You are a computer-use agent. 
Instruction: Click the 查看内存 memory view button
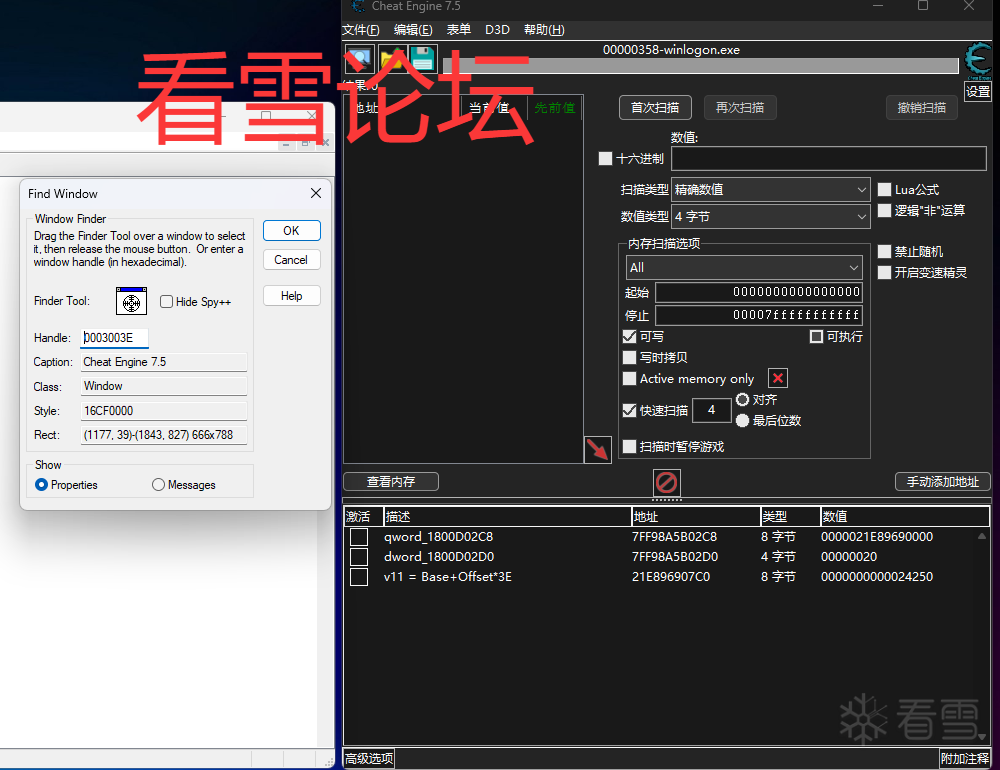(391, 482)
